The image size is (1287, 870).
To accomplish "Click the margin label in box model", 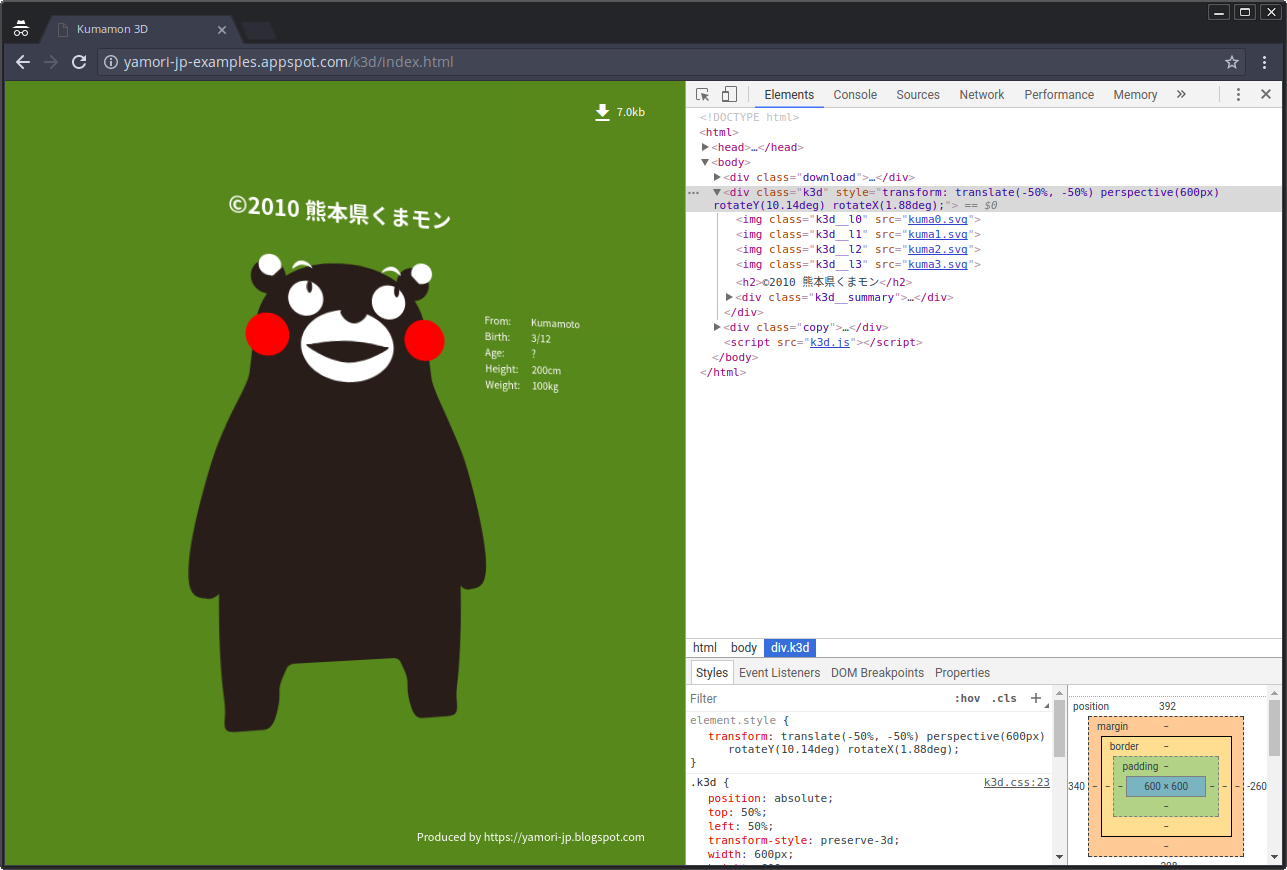I will (1113, 727).
